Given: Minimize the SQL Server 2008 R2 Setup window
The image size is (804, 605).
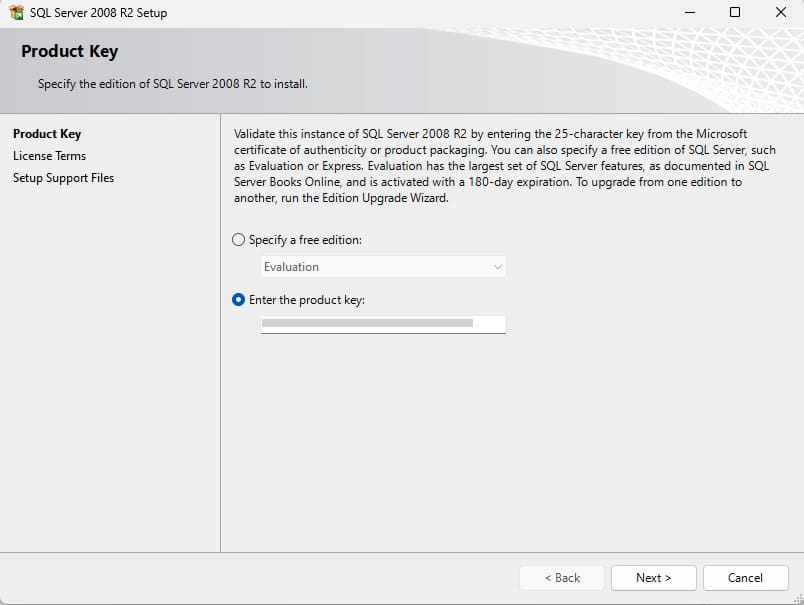Looking at the screenshot, I should tap(690, 13).
